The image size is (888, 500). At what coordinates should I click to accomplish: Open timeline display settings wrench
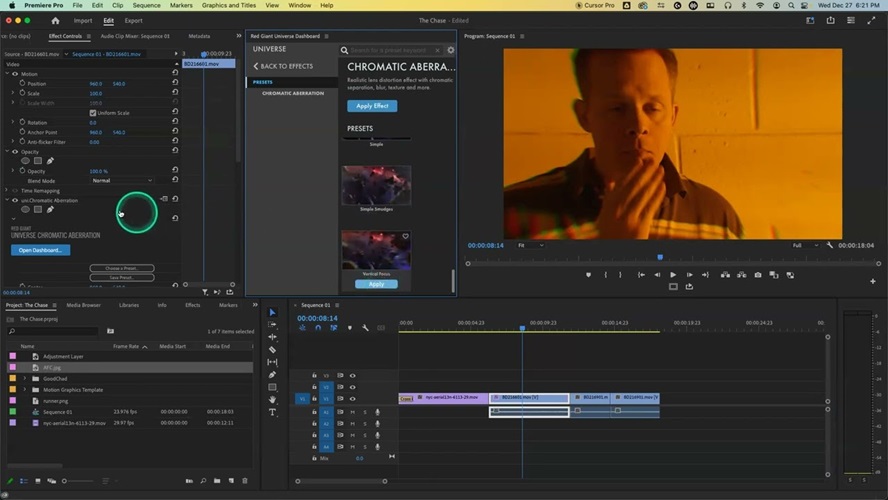[x=365, y=328]
